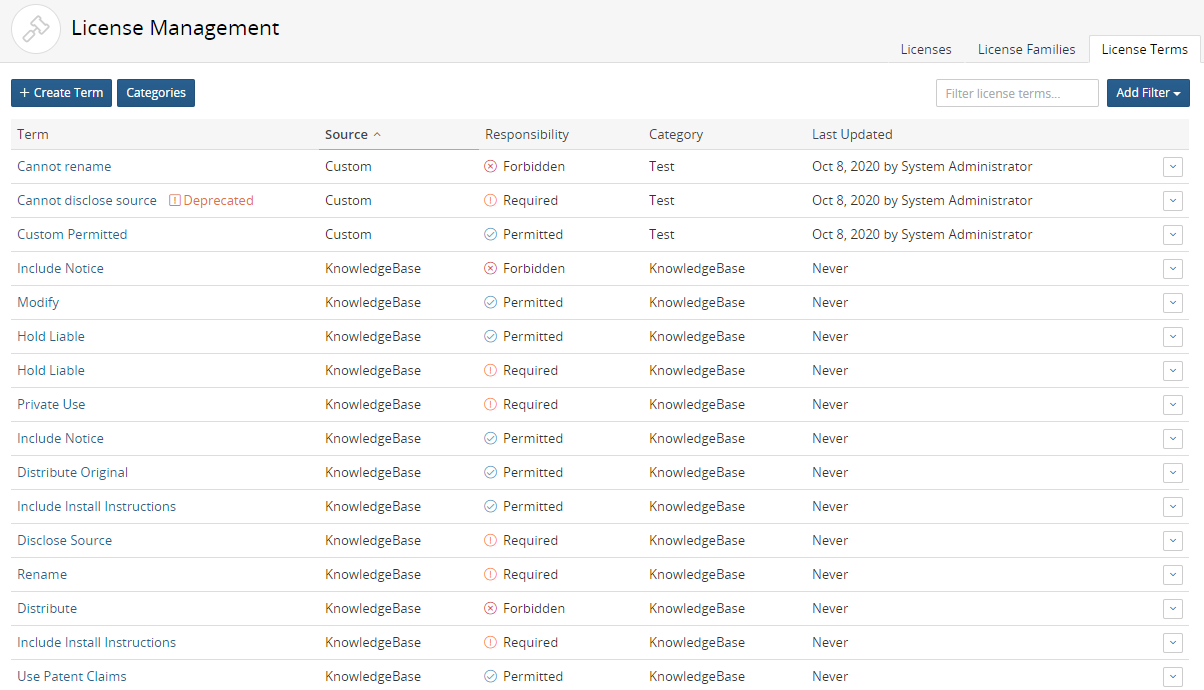Click the gavel License Management icon

click(35, 28)
